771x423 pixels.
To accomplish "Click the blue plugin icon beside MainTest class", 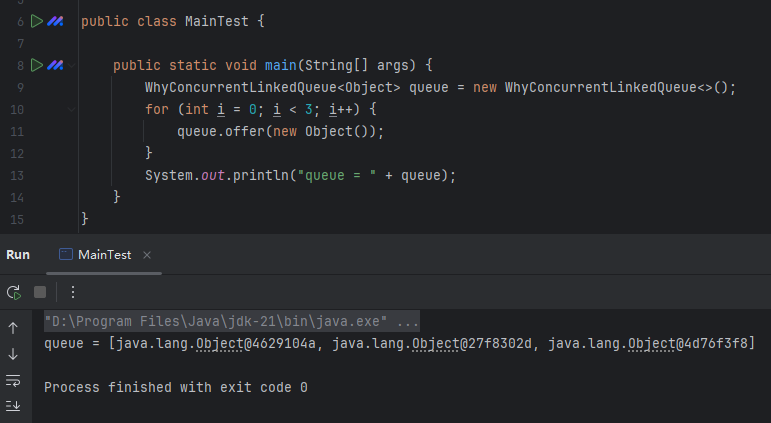I will point(55,21).
